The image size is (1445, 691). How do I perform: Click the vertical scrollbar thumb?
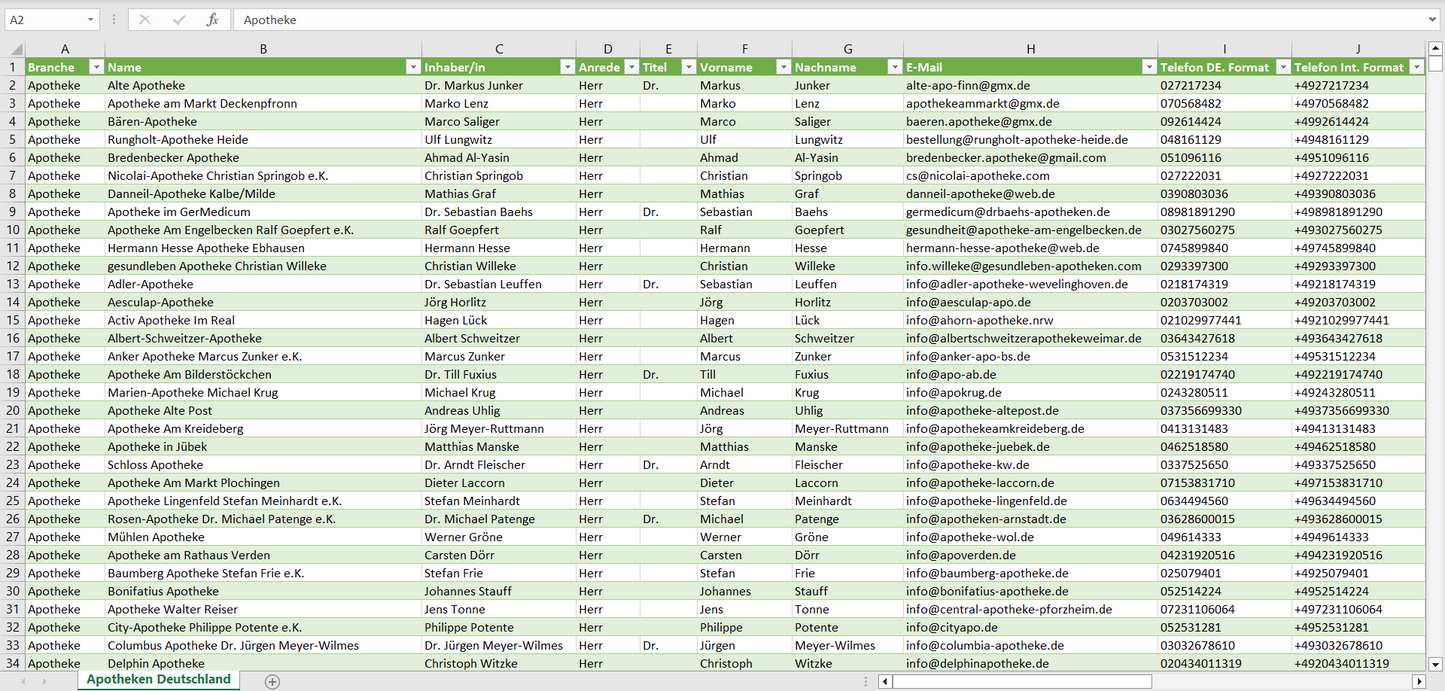click(x=1436, y=64)
